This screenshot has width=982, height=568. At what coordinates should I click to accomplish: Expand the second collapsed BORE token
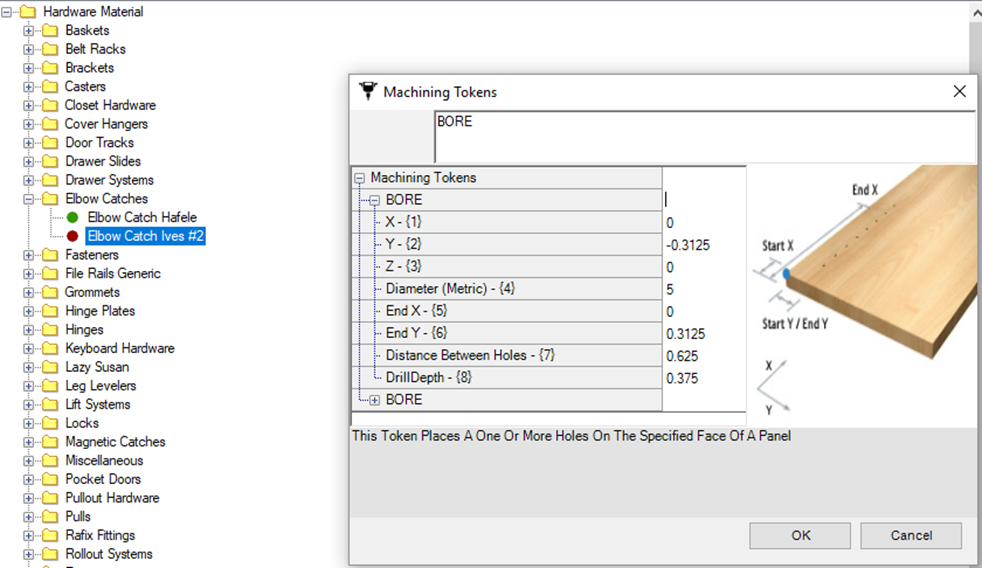click(375, 400)
